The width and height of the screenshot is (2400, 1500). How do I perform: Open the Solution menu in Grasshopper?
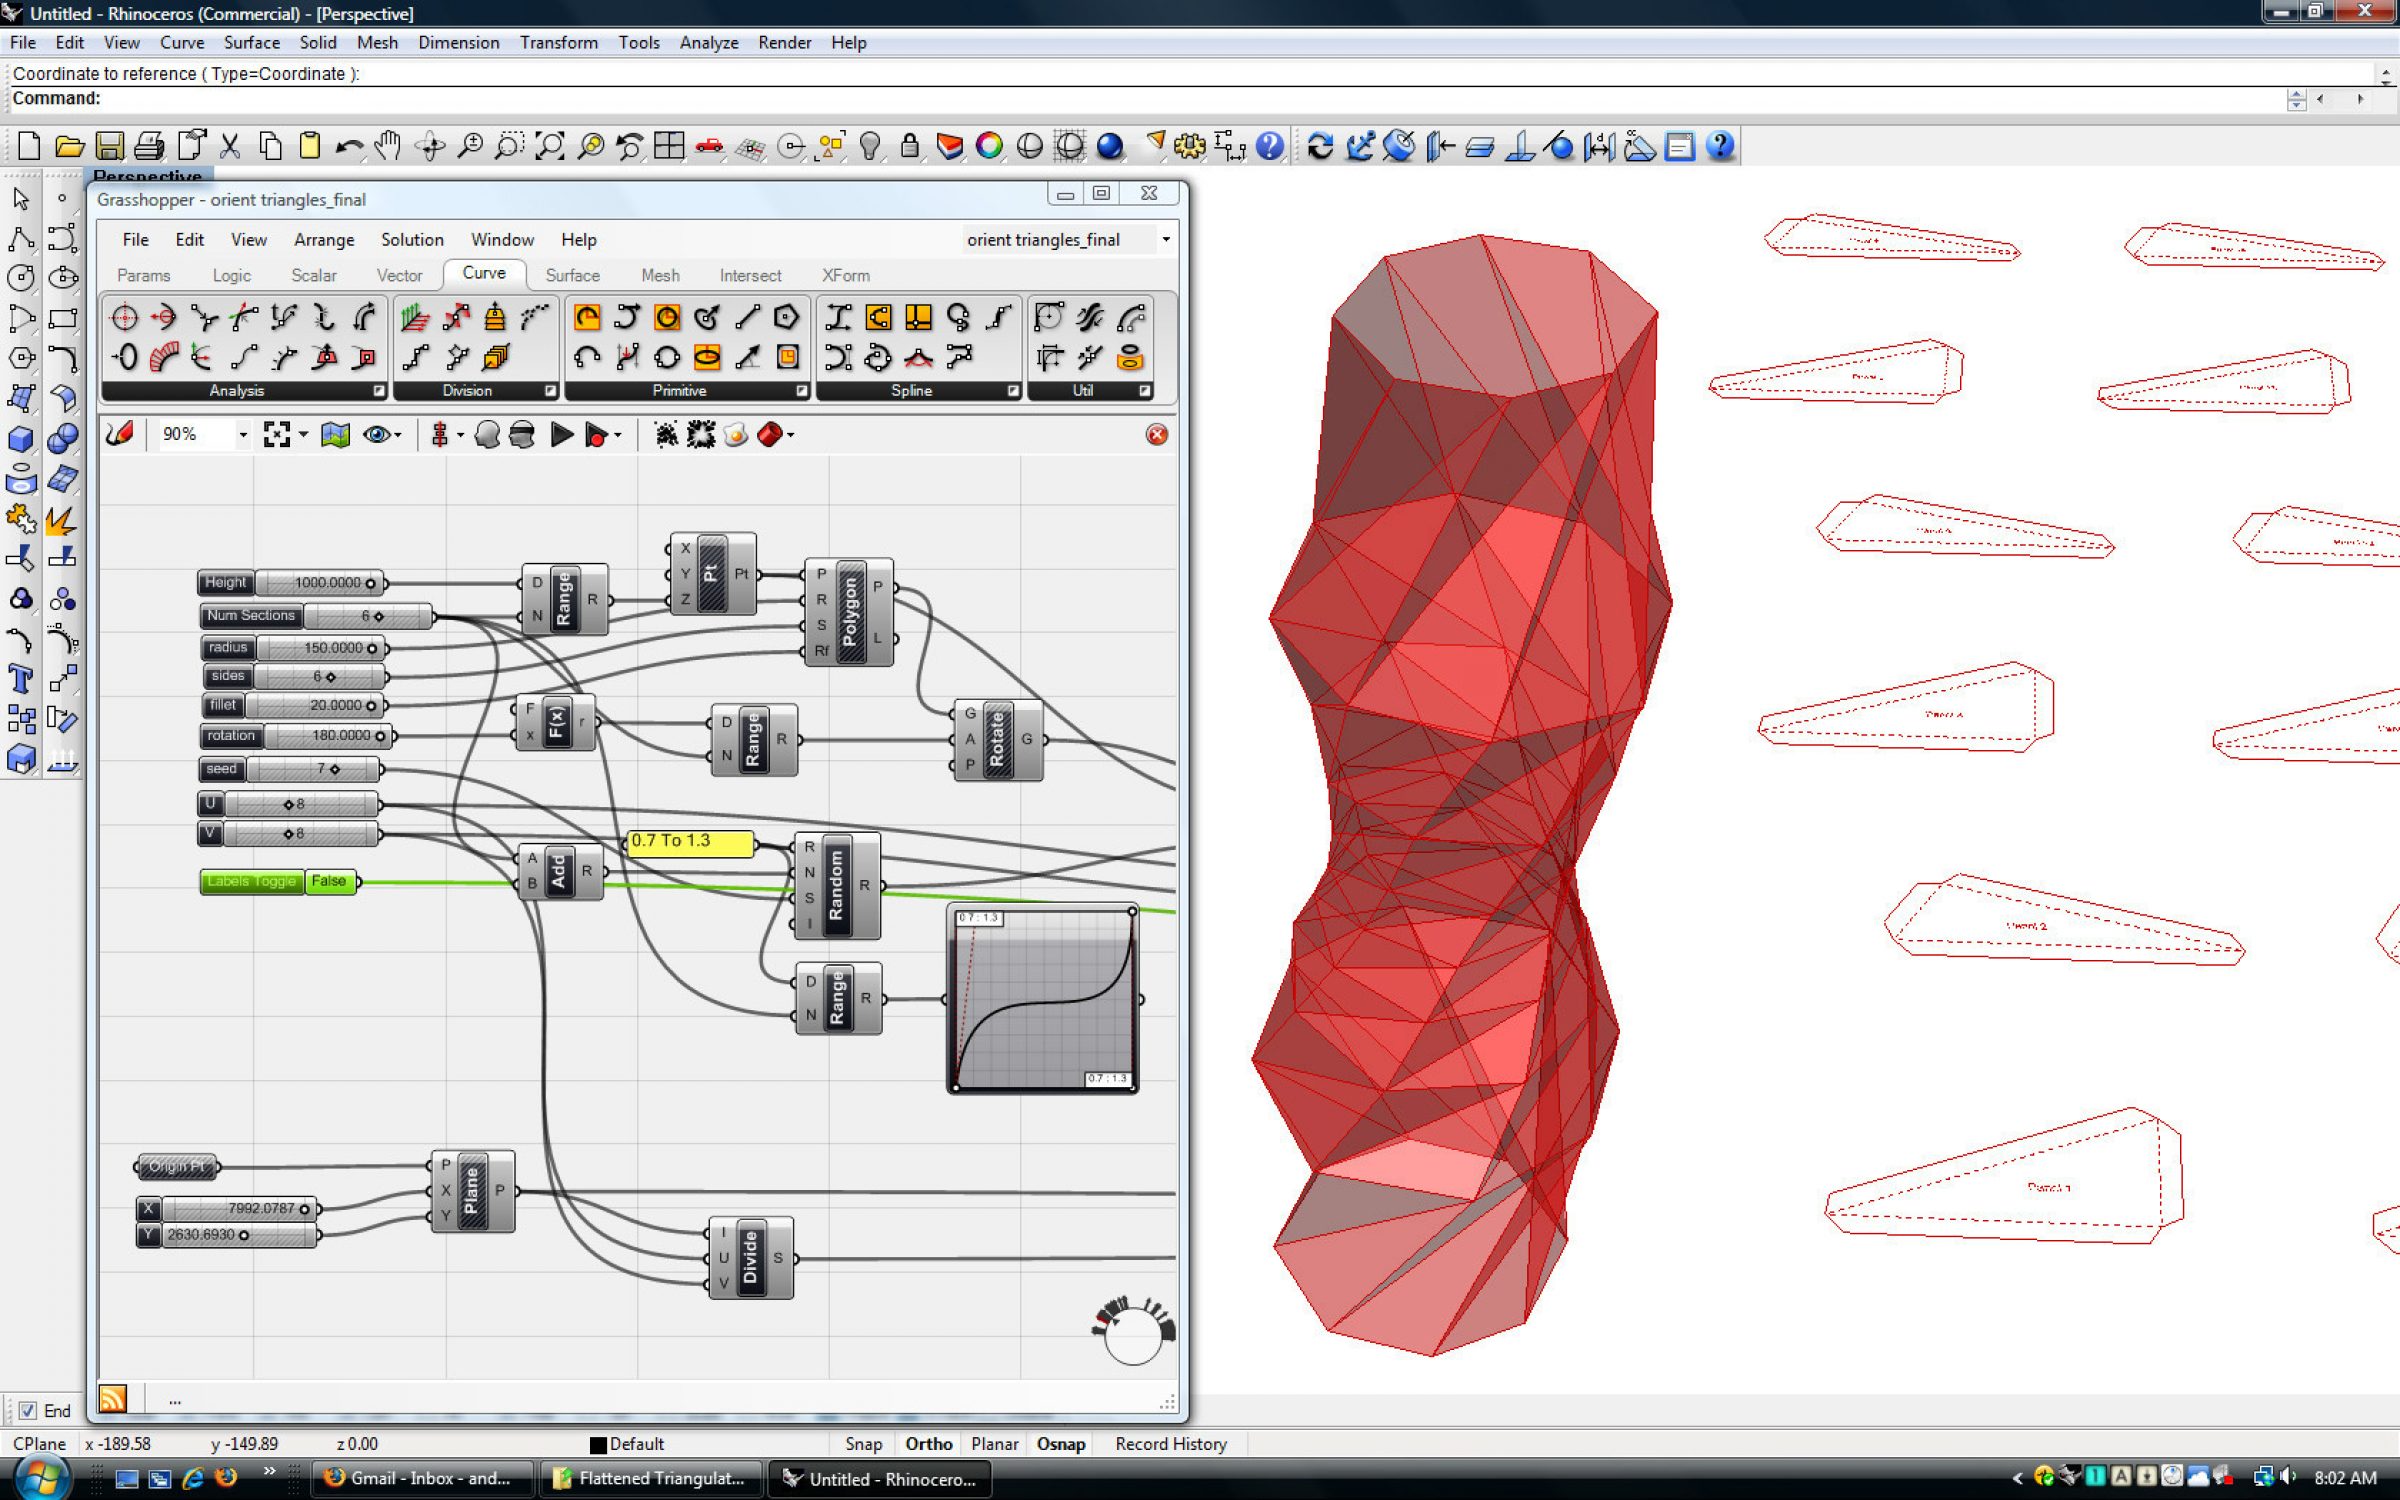tap(412, 239)
